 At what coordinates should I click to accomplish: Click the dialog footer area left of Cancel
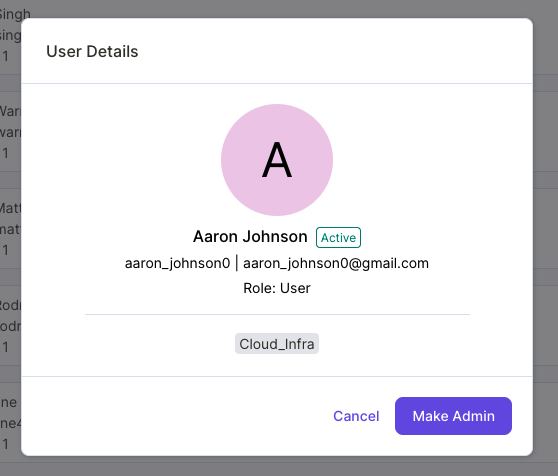(x=174, y=416)
